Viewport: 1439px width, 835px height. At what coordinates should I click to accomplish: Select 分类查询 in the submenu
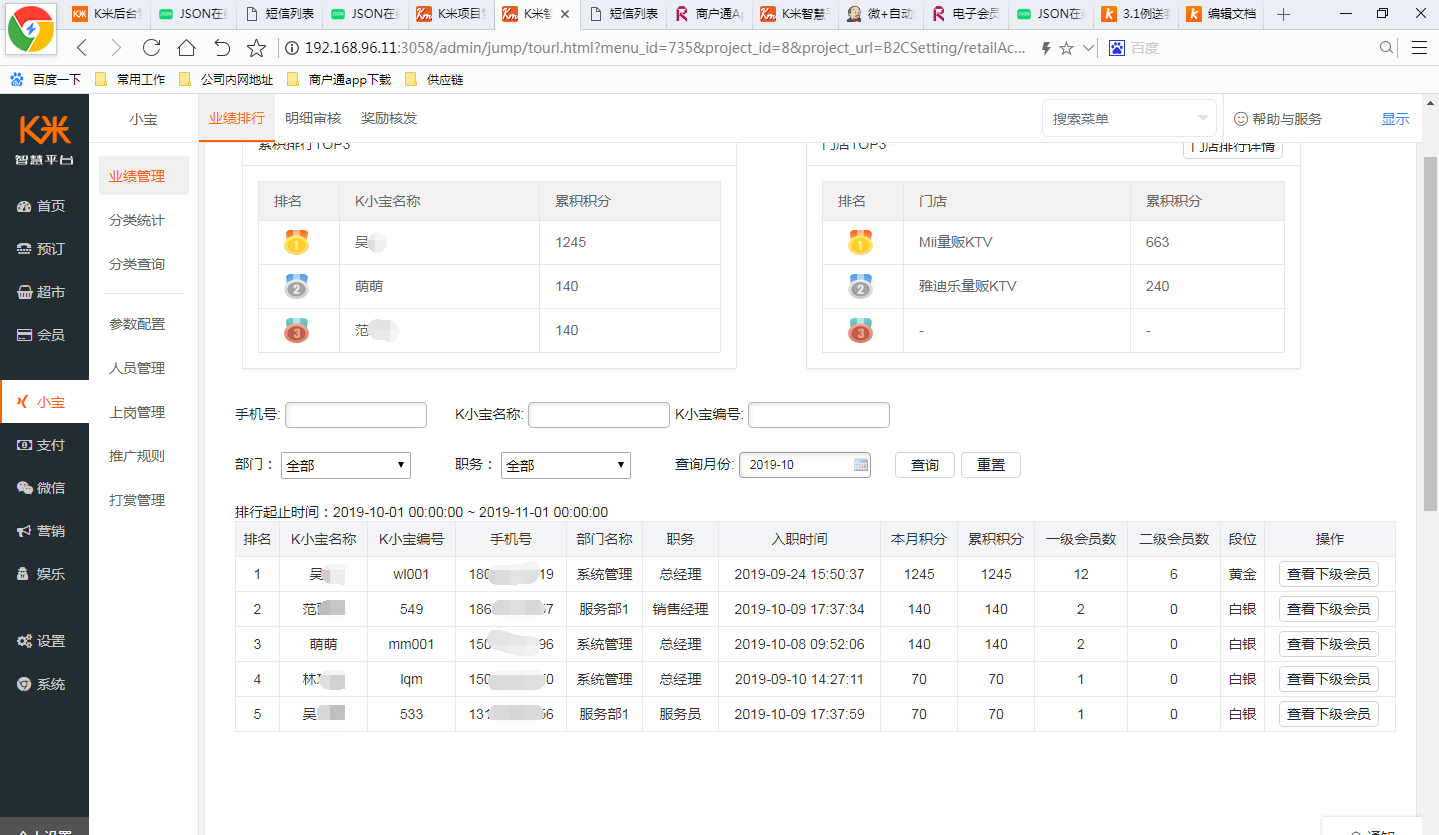(137, 264)
